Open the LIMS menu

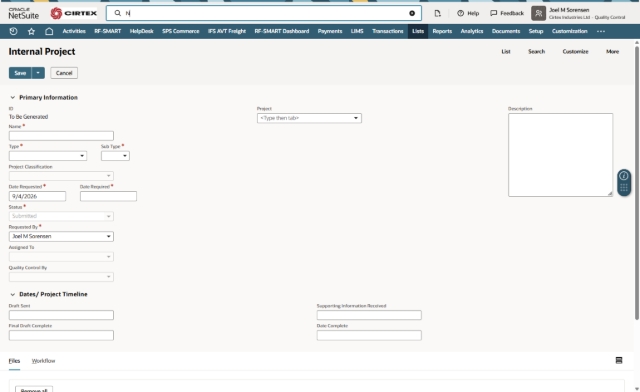[x=357, y=31]
